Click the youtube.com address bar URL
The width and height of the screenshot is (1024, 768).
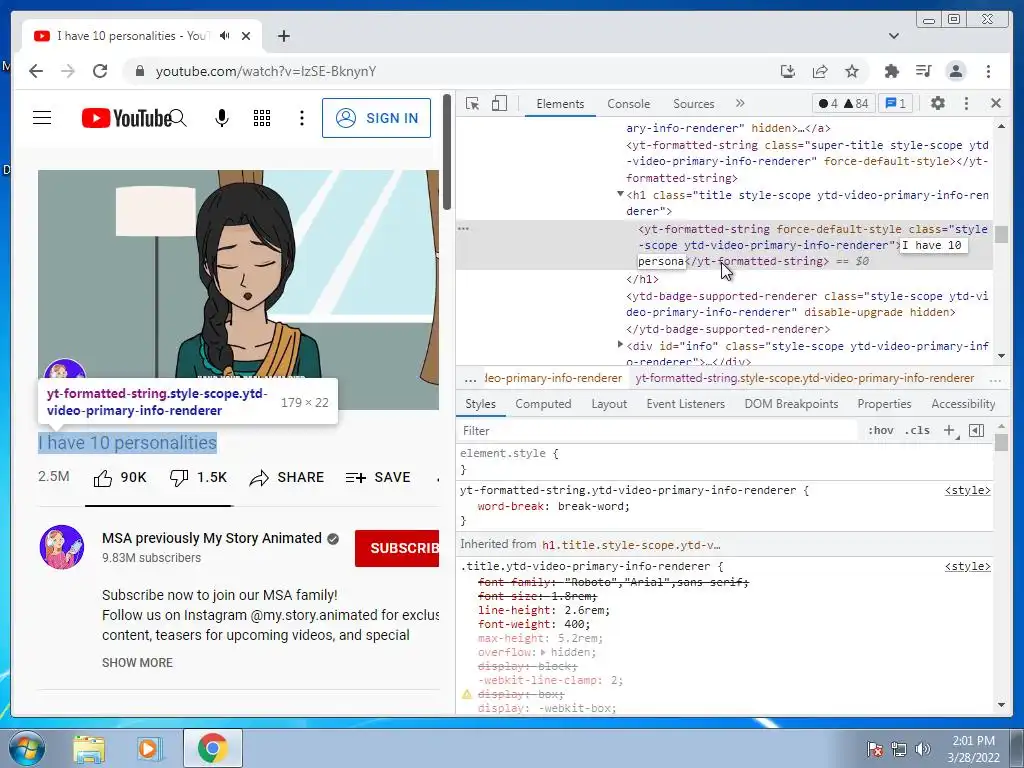(x=266, y=71)
